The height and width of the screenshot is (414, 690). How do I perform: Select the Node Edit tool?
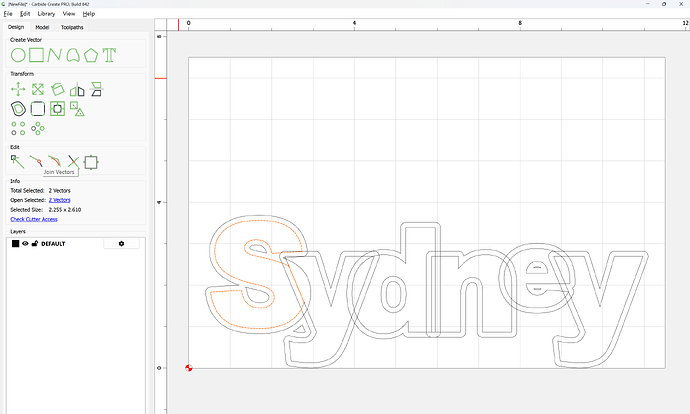17,161
